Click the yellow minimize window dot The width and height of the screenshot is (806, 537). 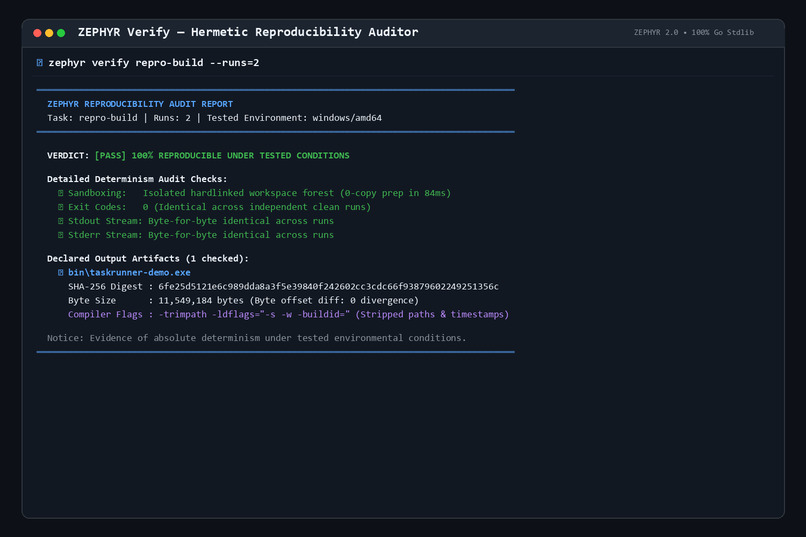pos(49,33)
